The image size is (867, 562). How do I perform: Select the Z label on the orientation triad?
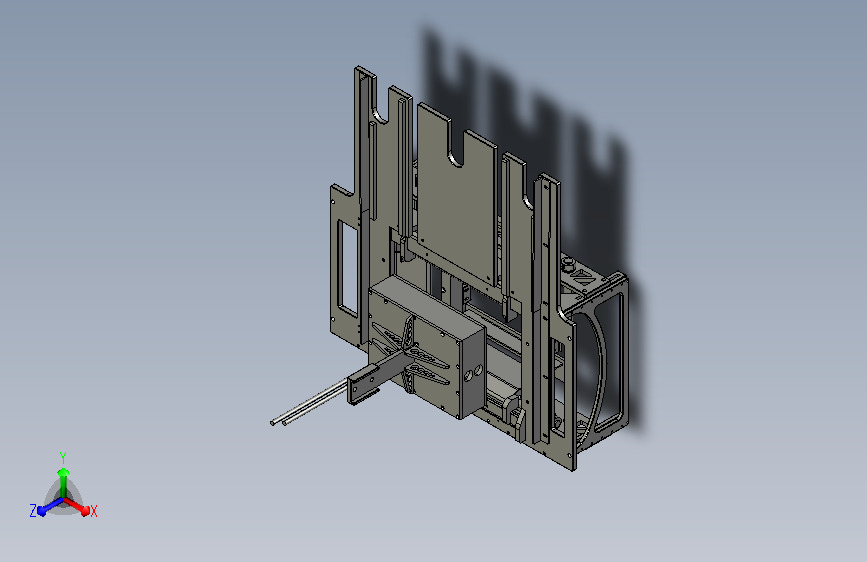[x=33, y=511]
